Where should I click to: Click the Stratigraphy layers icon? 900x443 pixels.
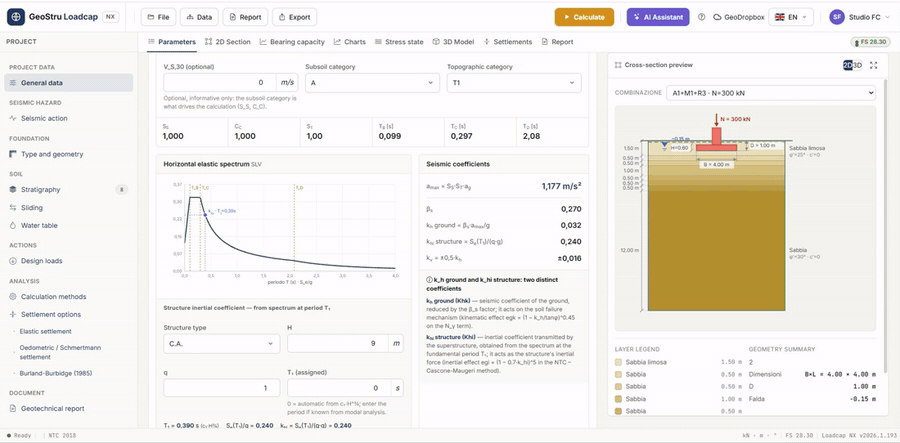point(13,189)
